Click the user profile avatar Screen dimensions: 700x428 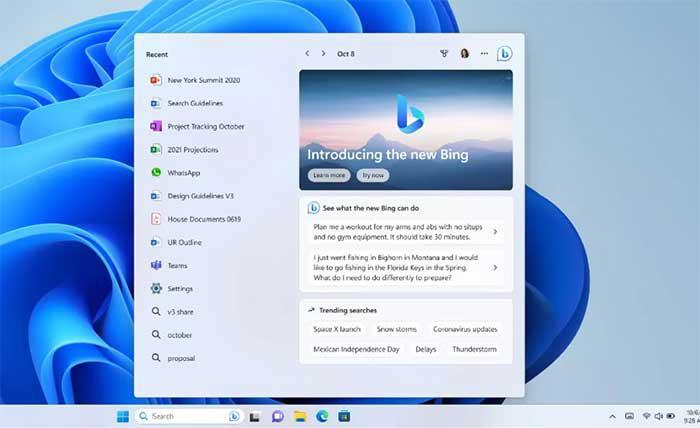click(x=464, y=54)
